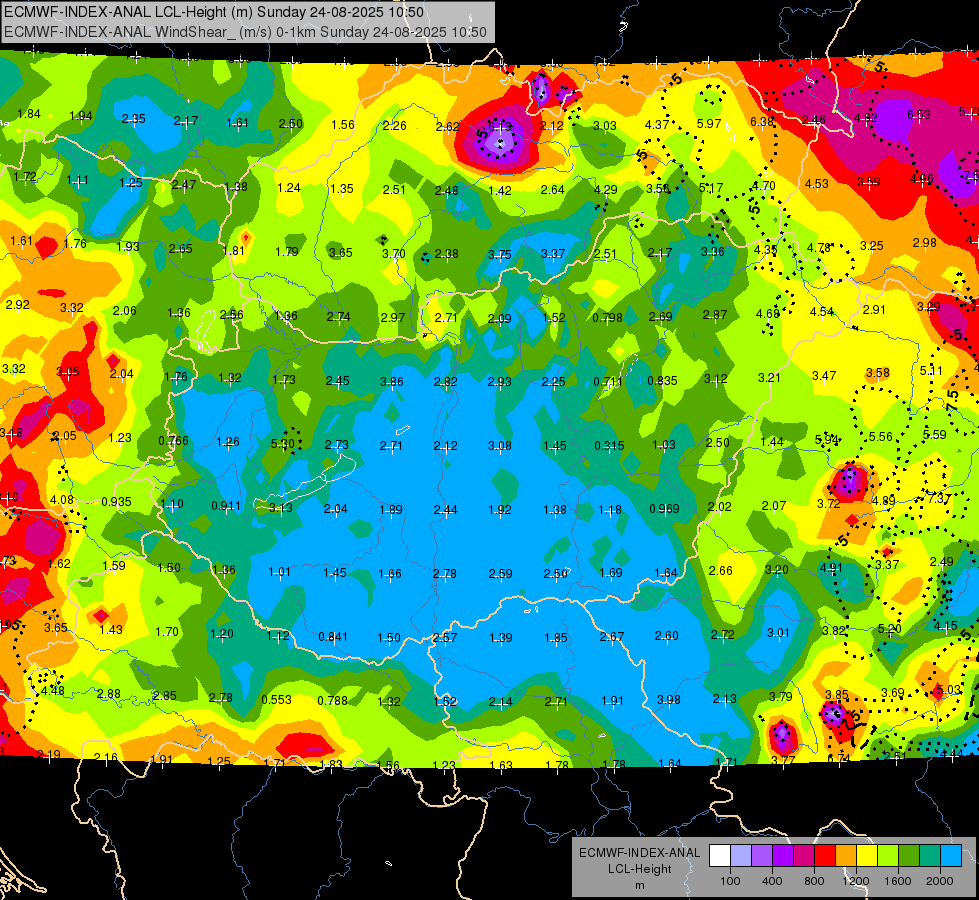
Task: Click the wind shear value 0.553
Action: click(x=277, y=700)
